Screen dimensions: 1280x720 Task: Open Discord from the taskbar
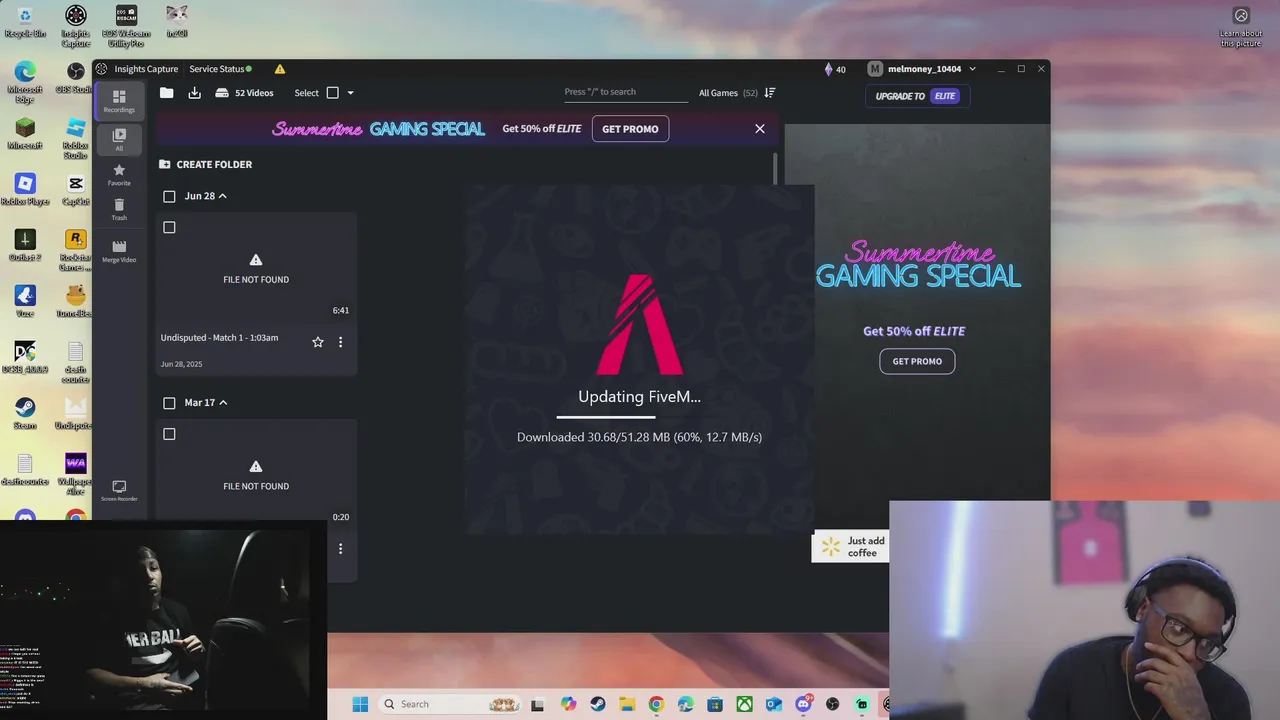pyautogui.click(x=803, y=704)
